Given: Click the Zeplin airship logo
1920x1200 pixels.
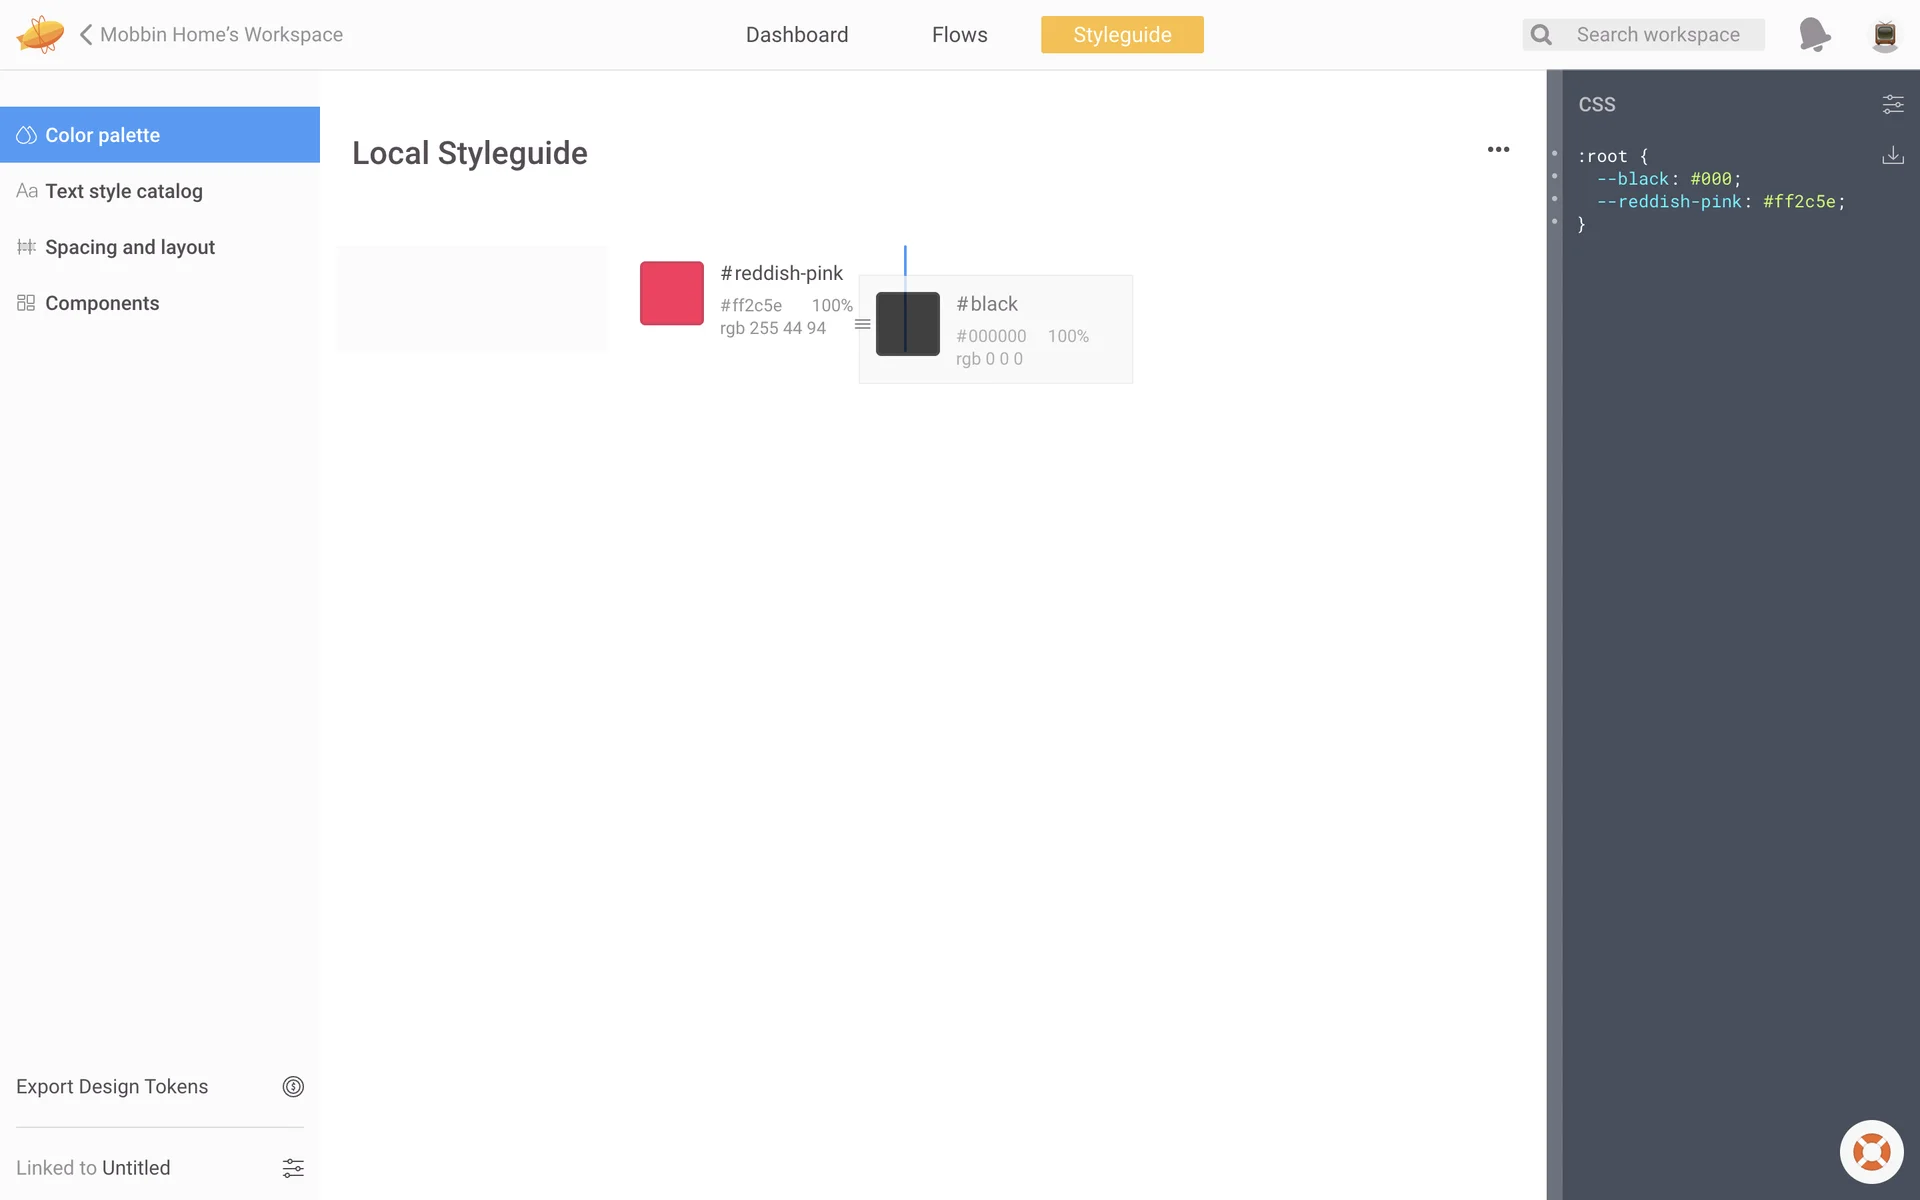Looking at the screenshot, I should [40, 35].
